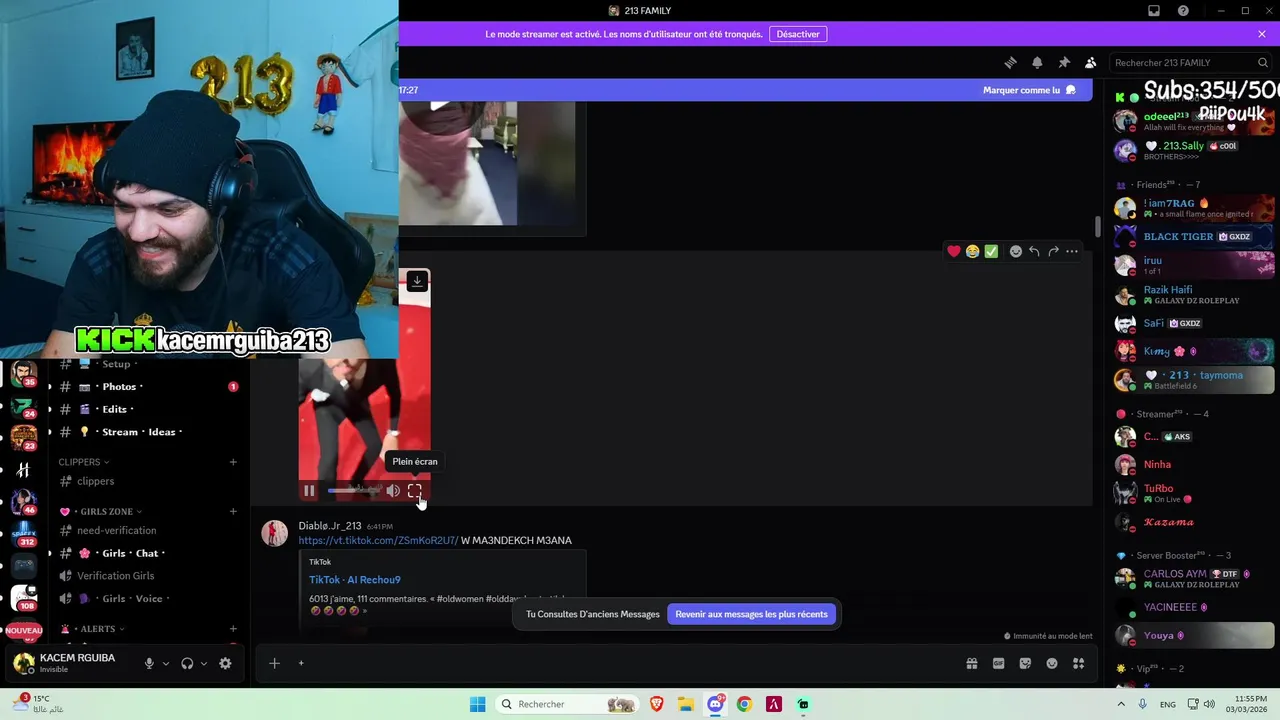The height and width of the screenshot is (720, 1280).
Task: Collapse the CLIPPERS category
Action: pos(84,462)
